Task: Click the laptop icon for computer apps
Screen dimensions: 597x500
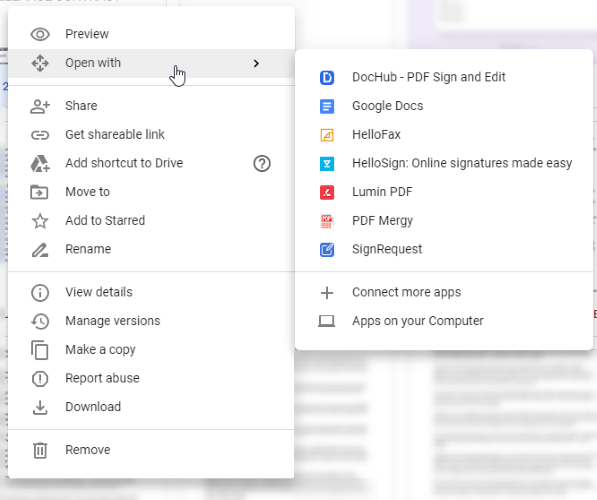Action: tap(327, 321)
